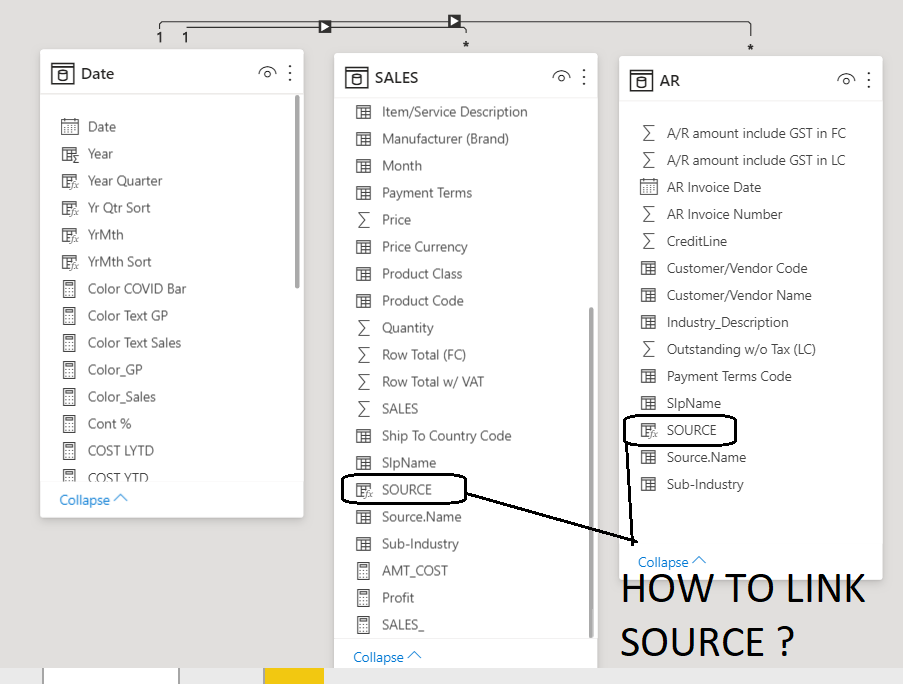Select Customer/Vendor Name field
The image size is (903, 684).
point(739,295)
